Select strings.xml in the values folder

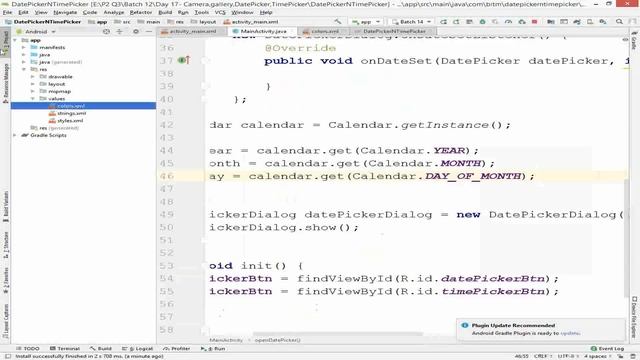click(71, 113)
